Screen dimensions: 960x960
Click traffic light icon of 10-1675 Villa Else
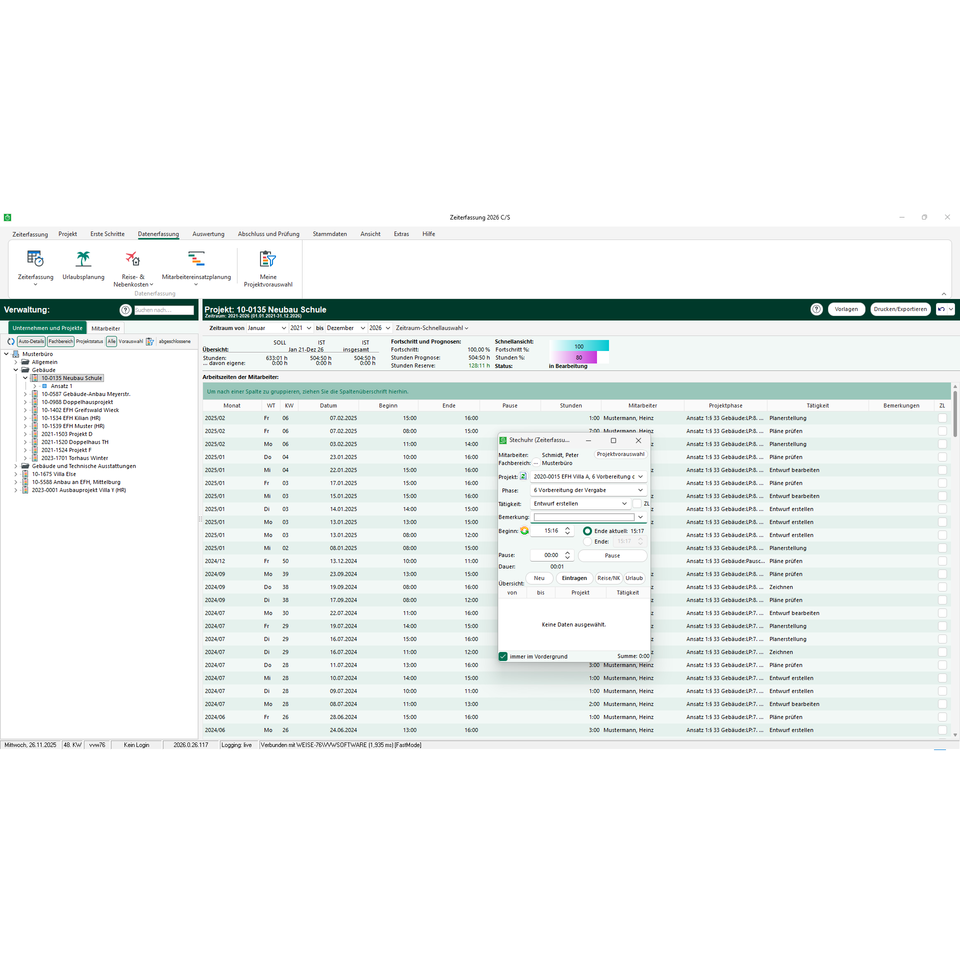tap(25, 474)
